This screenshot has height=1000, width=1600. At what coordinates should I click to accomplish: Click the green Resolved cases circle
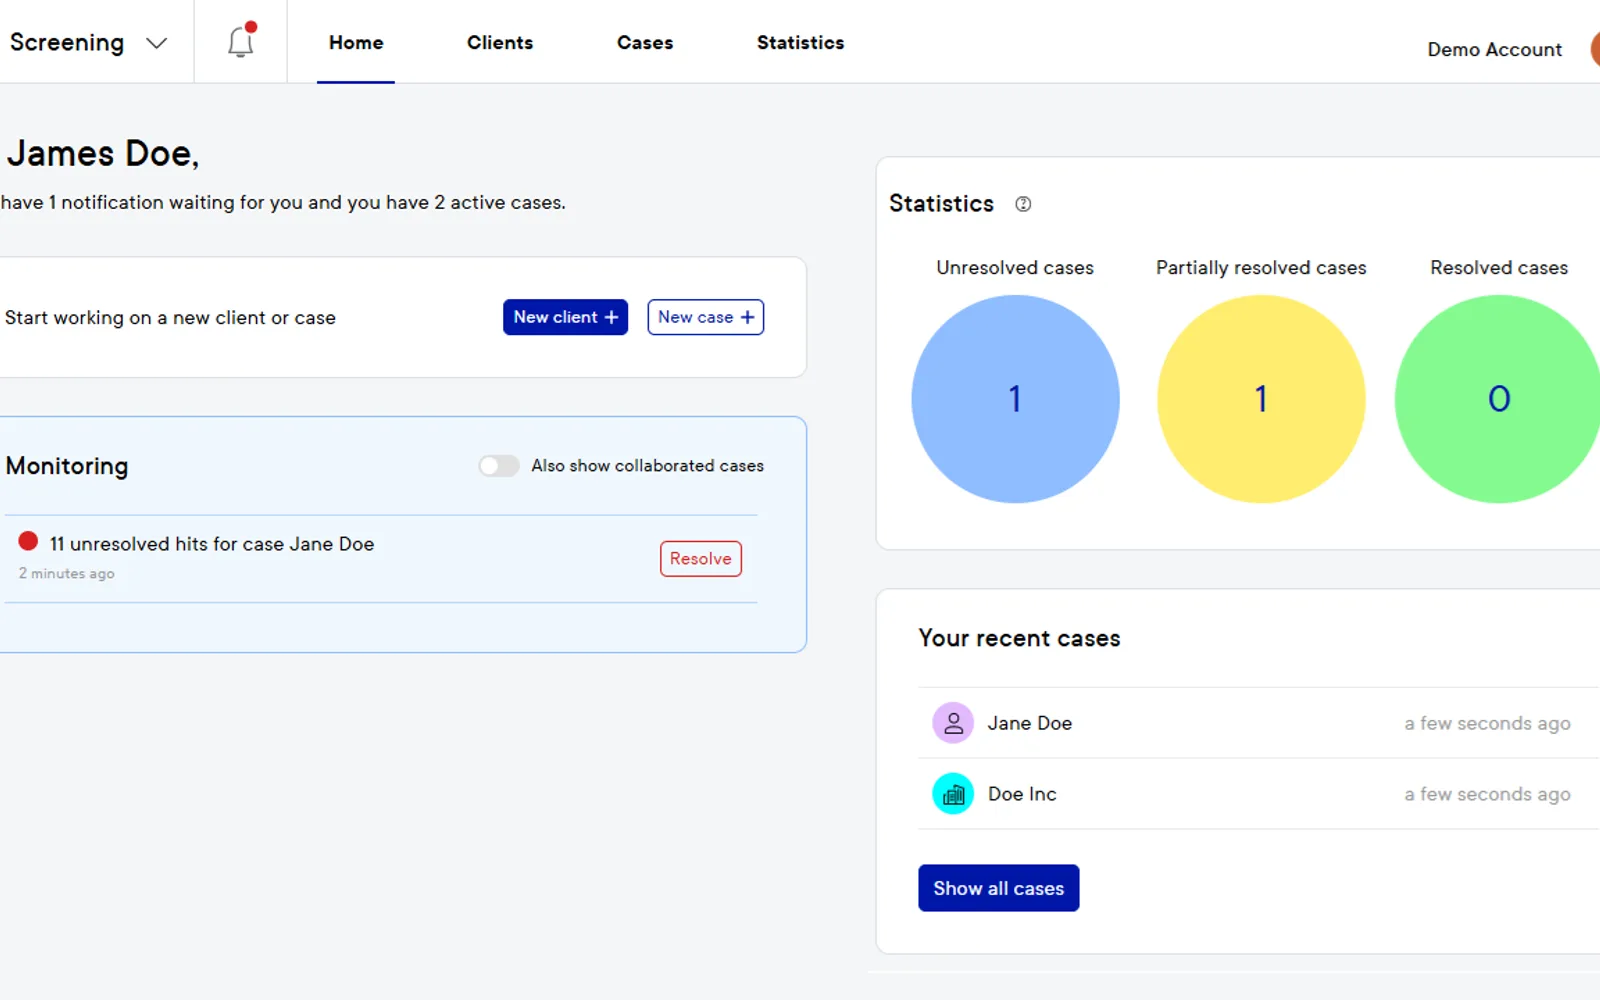(1498, 399)
